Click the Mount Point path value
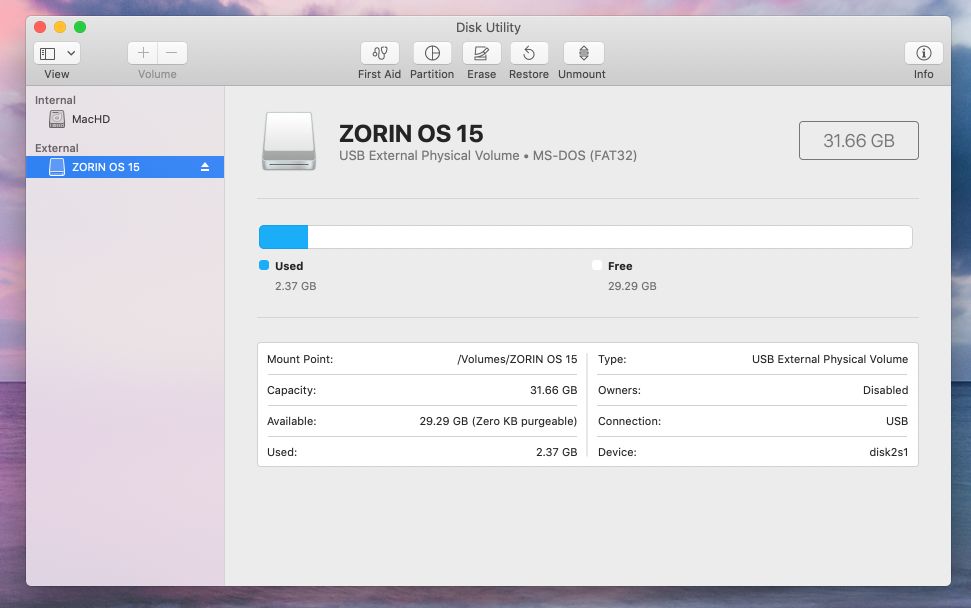The image size is (971, 608). (x=516, y=359)
